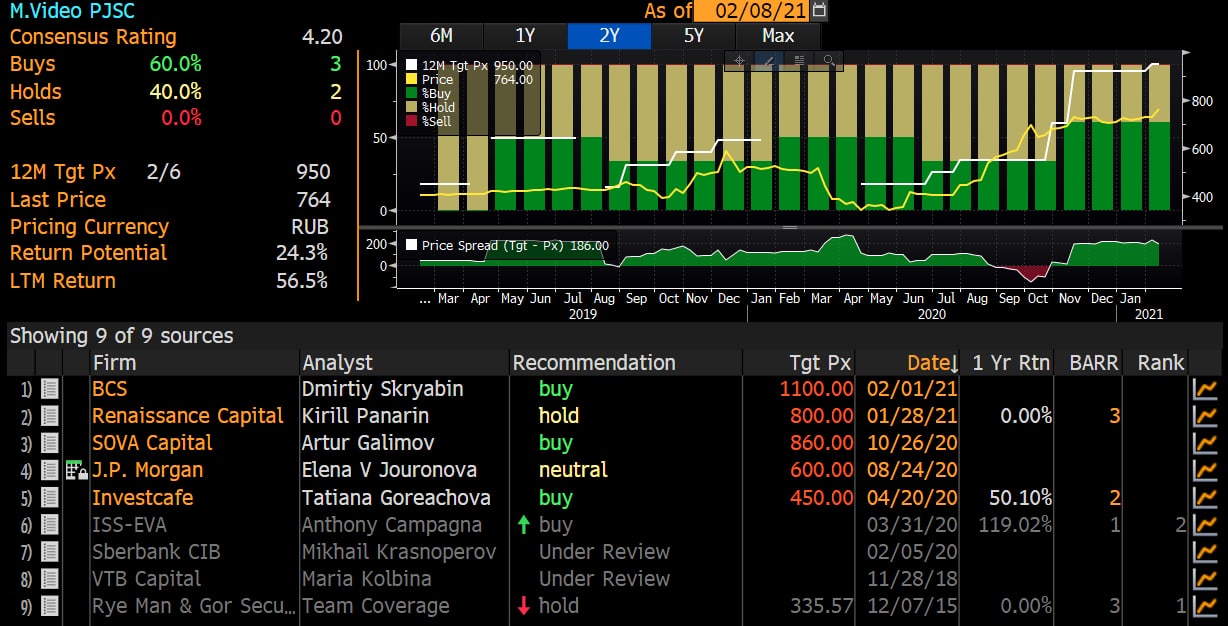This screenshot has height=626, width=1228.
Task: Open the report document icon for BCS
Action: [x=50, y=389]
